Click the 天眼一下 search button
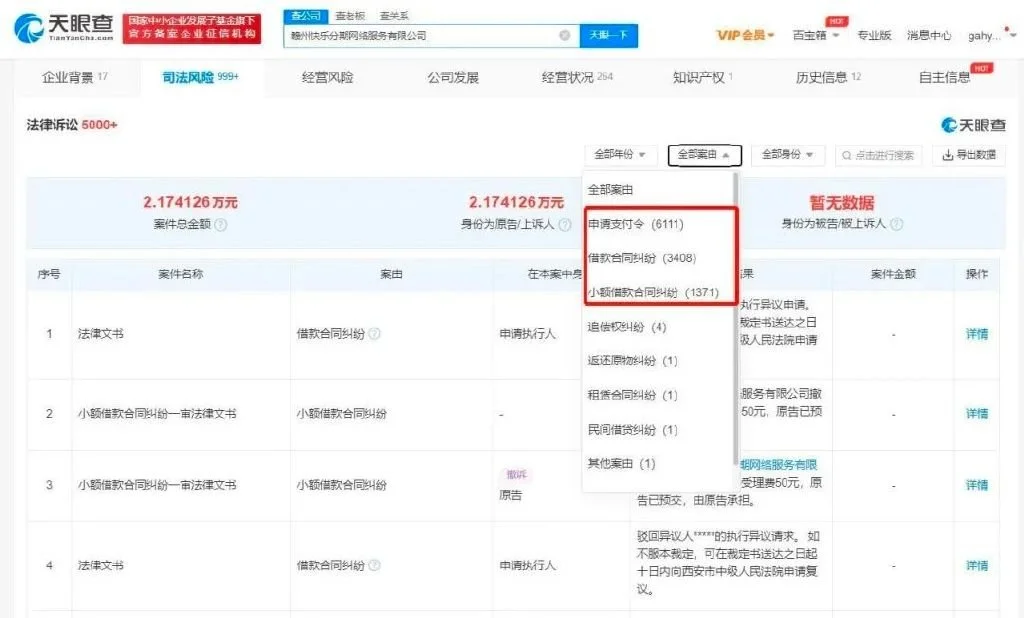Screen dimensions: 1024x618 coord(608,35)
